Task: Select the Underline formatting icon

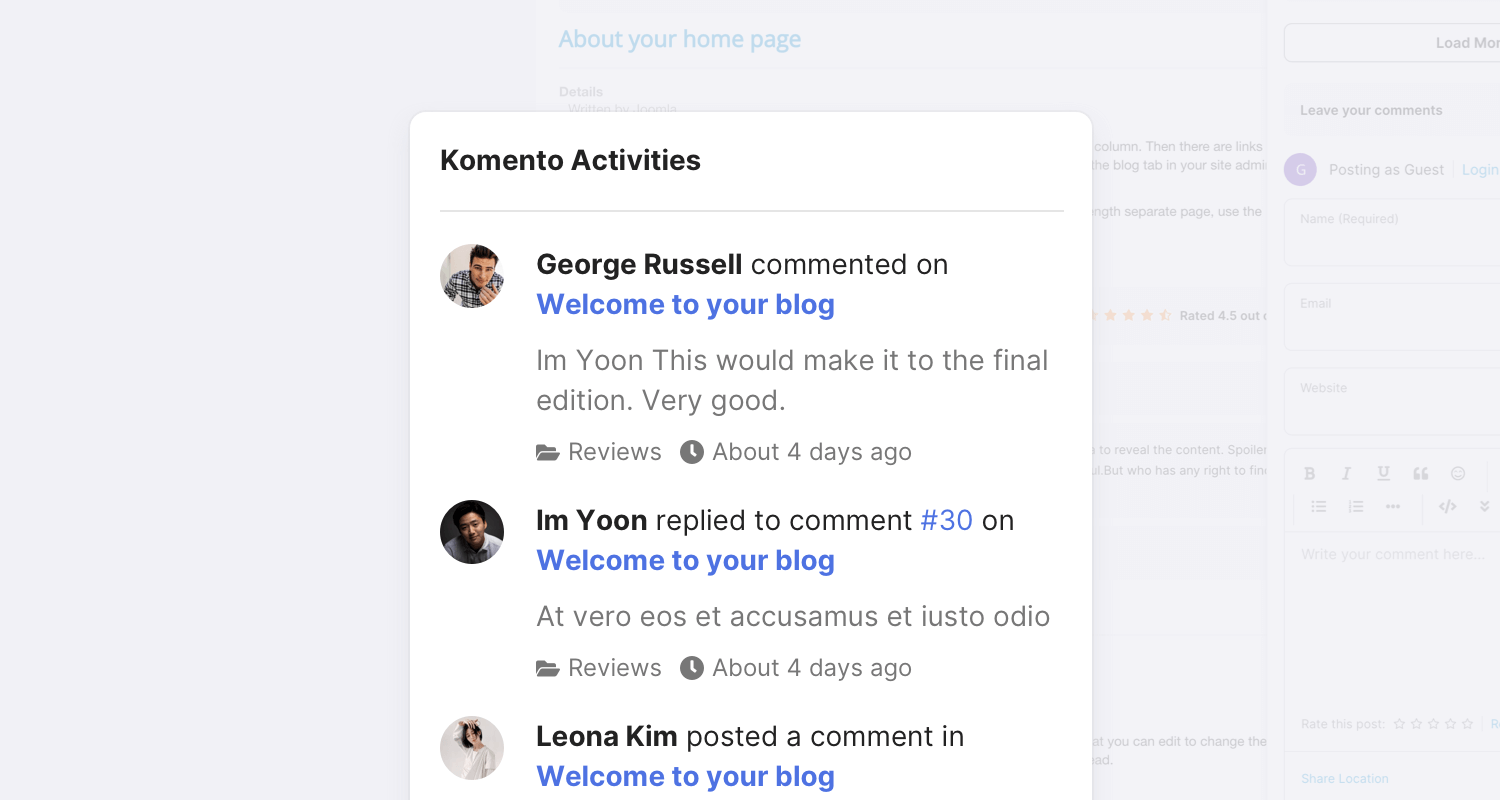Action: coord(1384,473)
